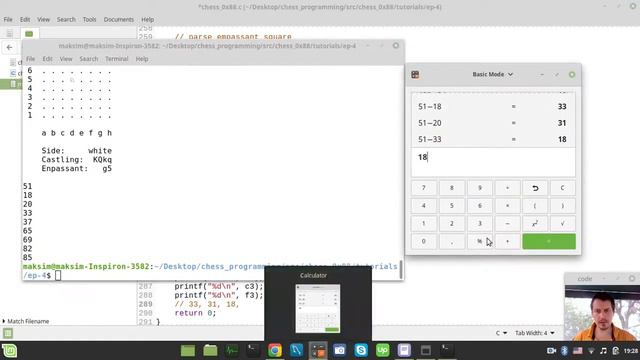The width and height of the screenshot is (640, 360).
Task: Click the Bluetooth icon in the system tray
Action: (564, 351)
